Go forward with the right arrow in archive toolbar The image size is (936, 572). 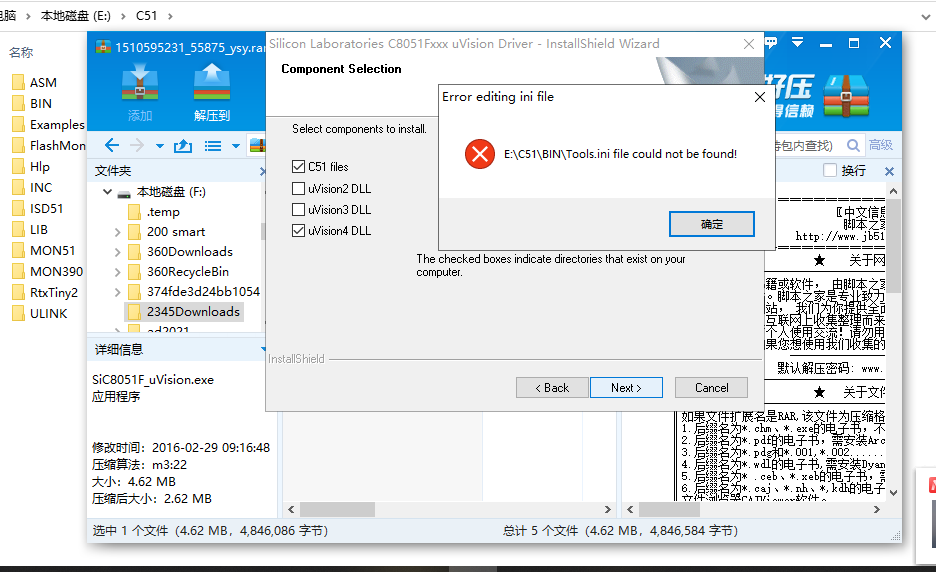coord(137,145)
